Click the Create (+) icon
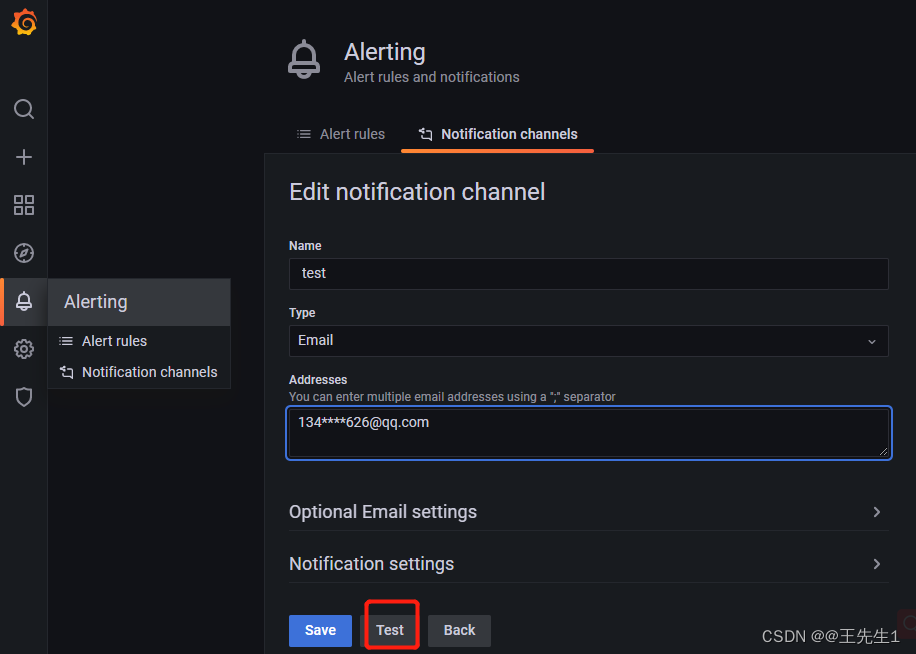 click(23, 157)
